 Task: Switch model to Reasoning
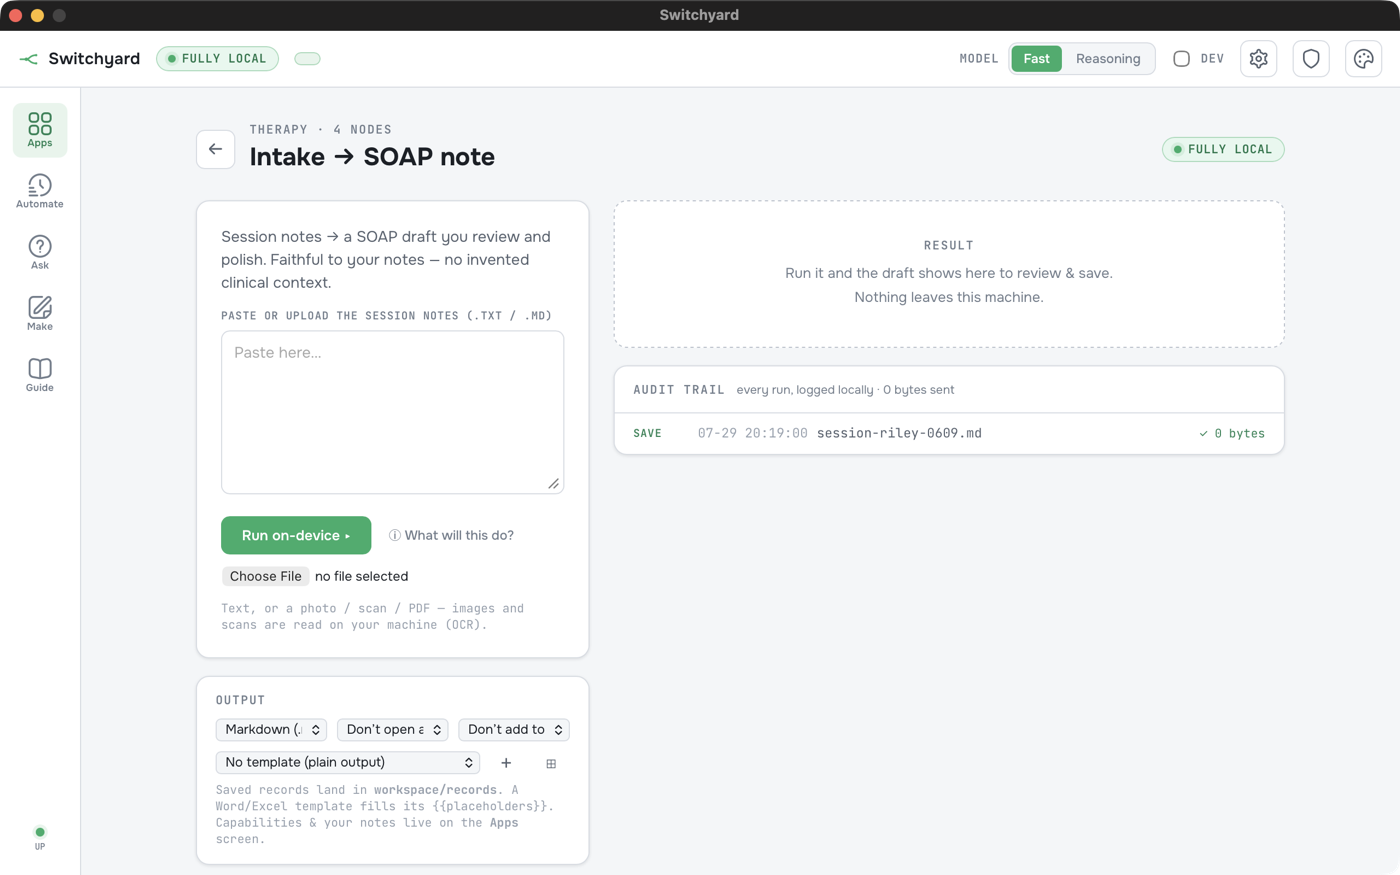pyautogui.click(x=1108, y=59)
